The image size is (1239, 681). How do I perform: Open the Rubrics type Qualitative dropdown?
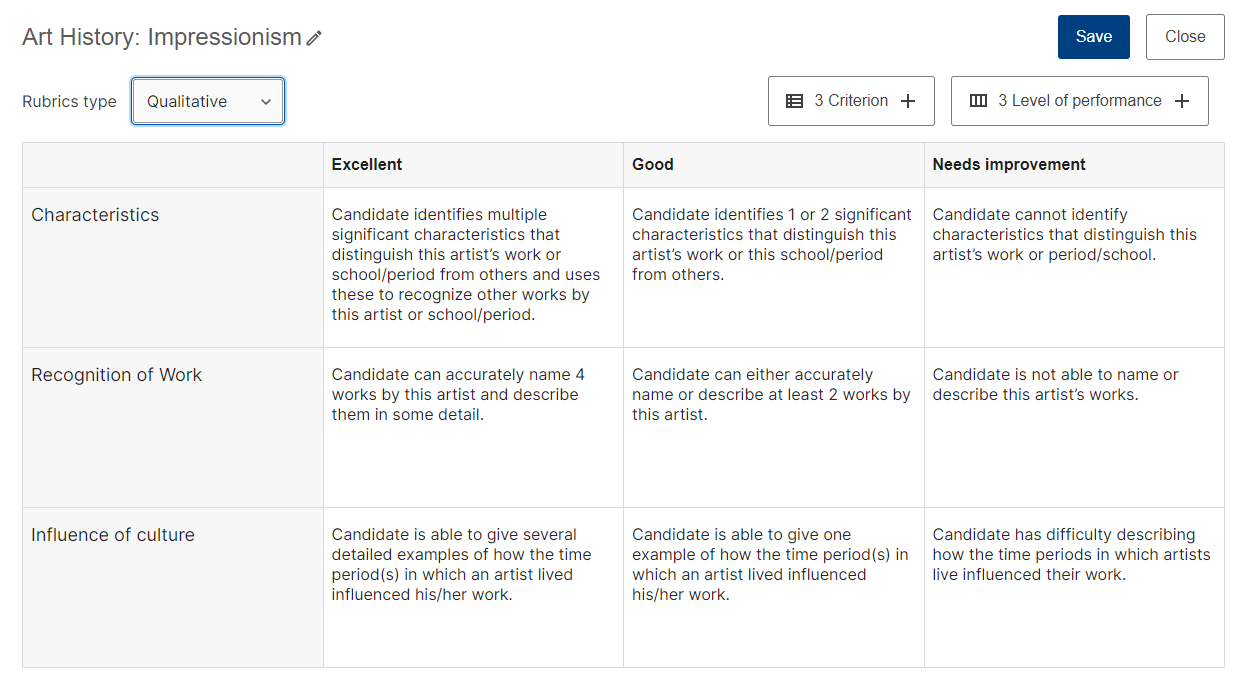(208, 101)
